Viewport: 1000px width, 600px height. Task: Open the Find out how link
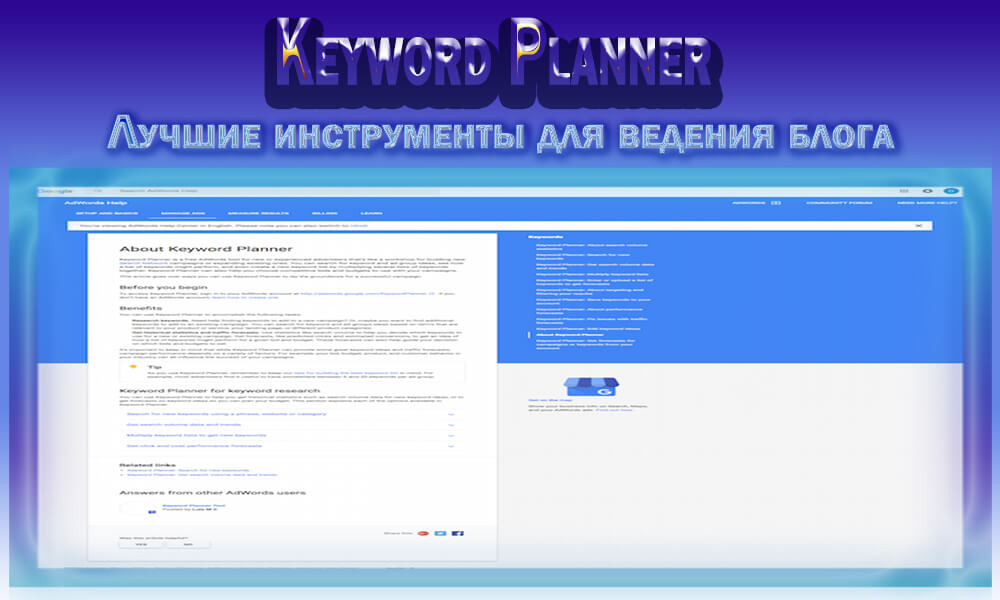click(614, 410)
